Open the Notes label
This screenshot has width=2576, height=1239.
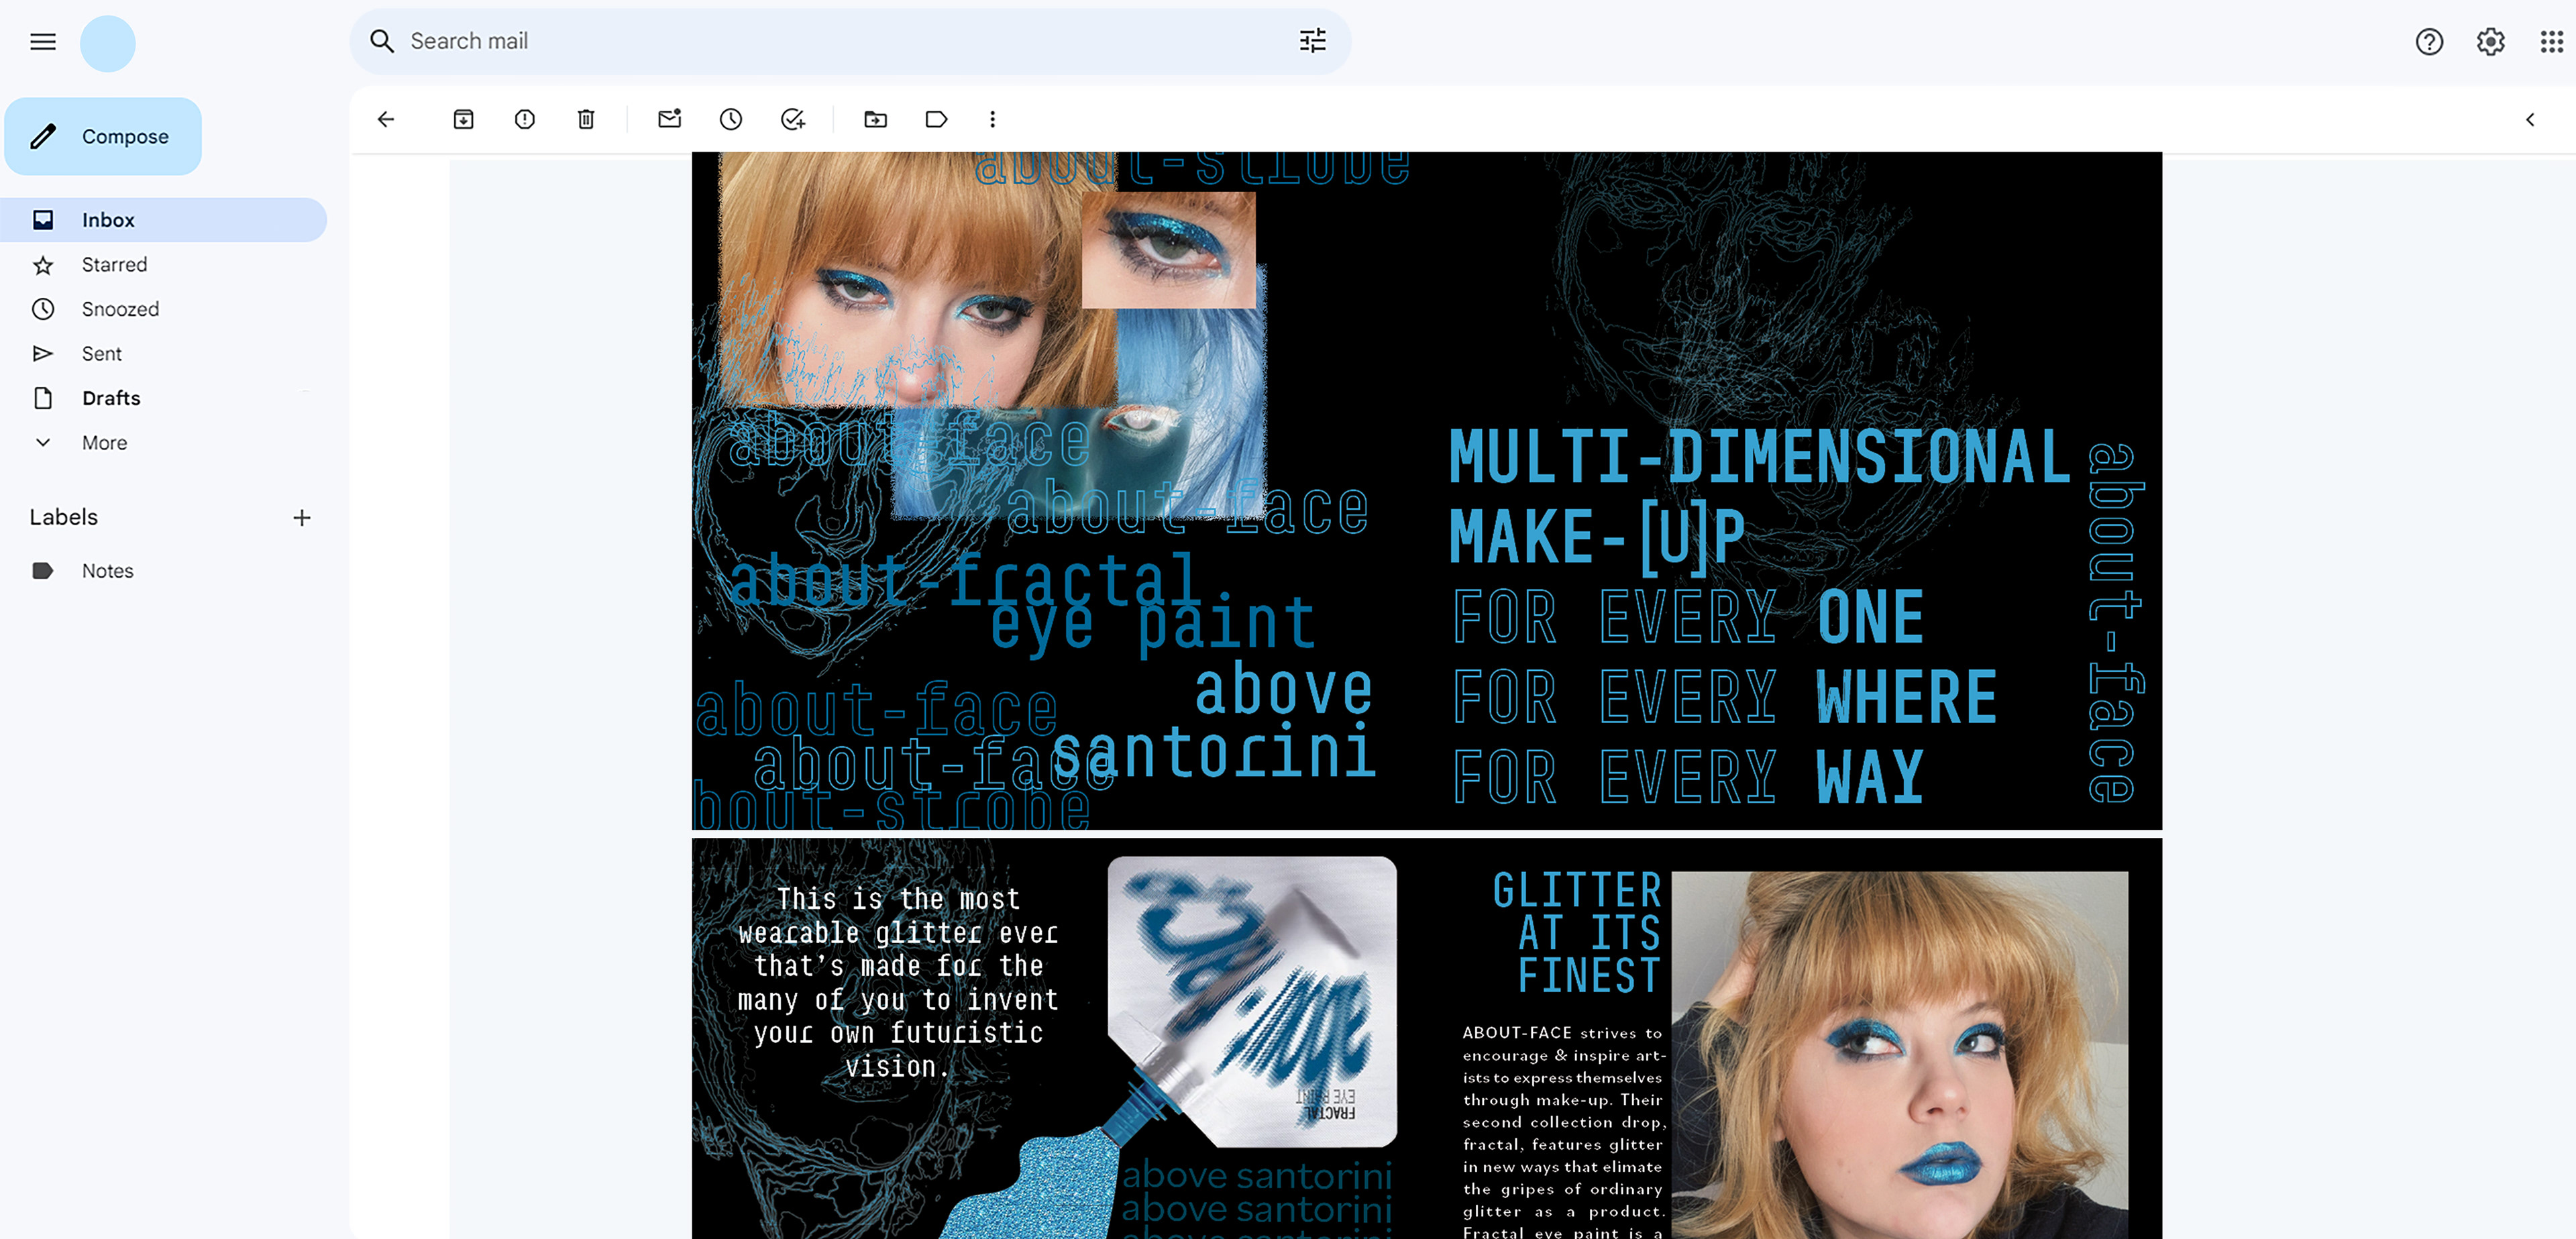107,571
